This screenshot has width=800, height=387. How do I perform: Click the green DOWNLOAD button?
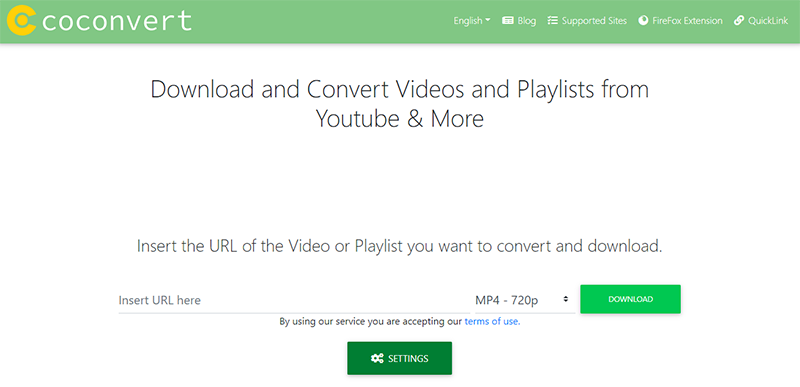(x=630, y=299)
